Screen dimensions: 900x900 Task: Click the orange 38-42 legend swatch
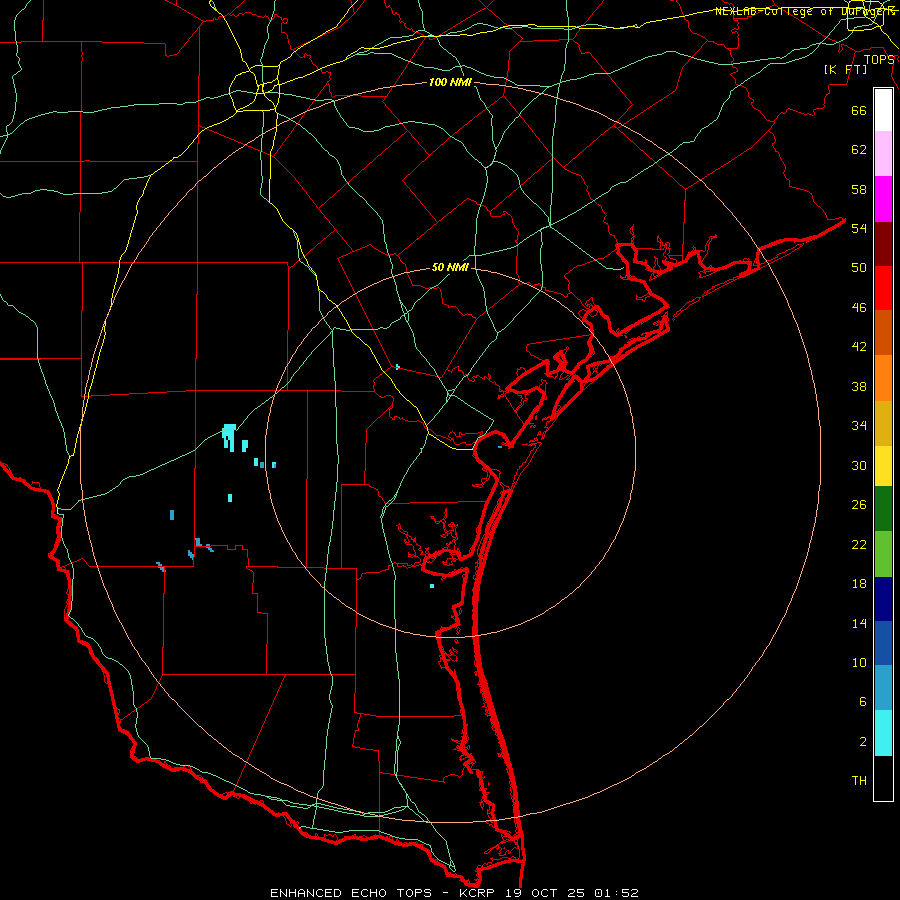point(883,378)
